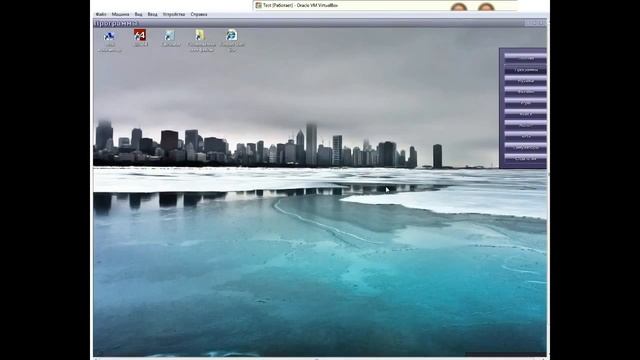Open the Вид menu
640x360 pixels.
click(x=139, y=14)
